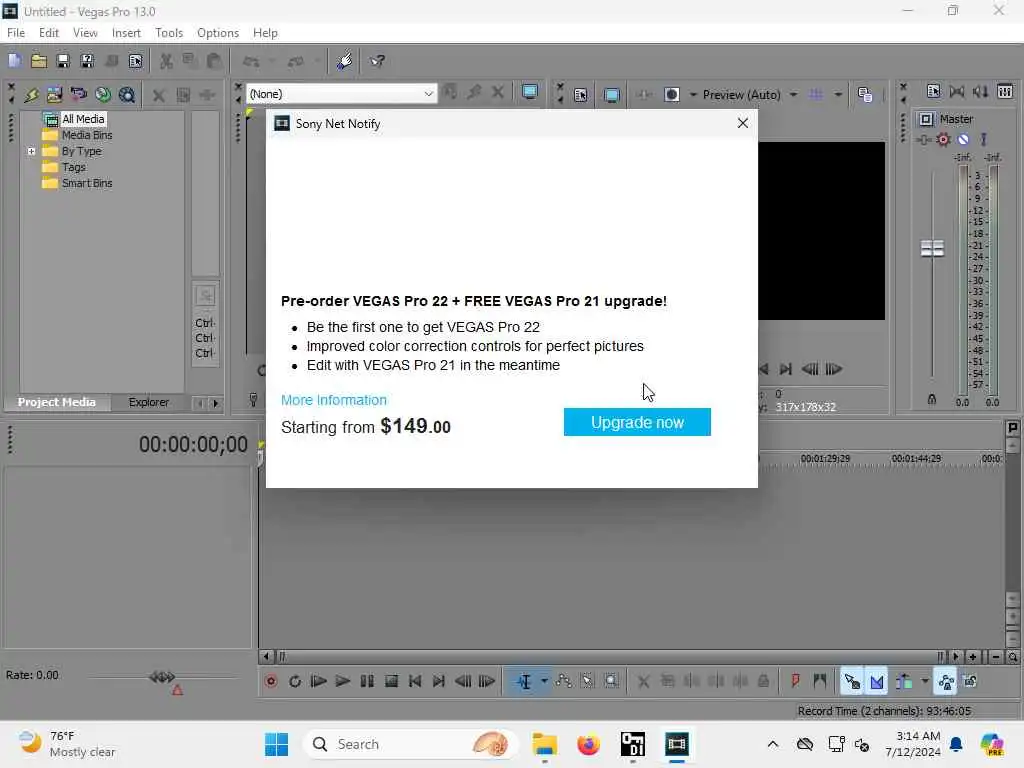This screenshot has width=1024, height=768.
Task: Click Copy Snapshot to Clipboard icon
Action: (x=865, y=95)
